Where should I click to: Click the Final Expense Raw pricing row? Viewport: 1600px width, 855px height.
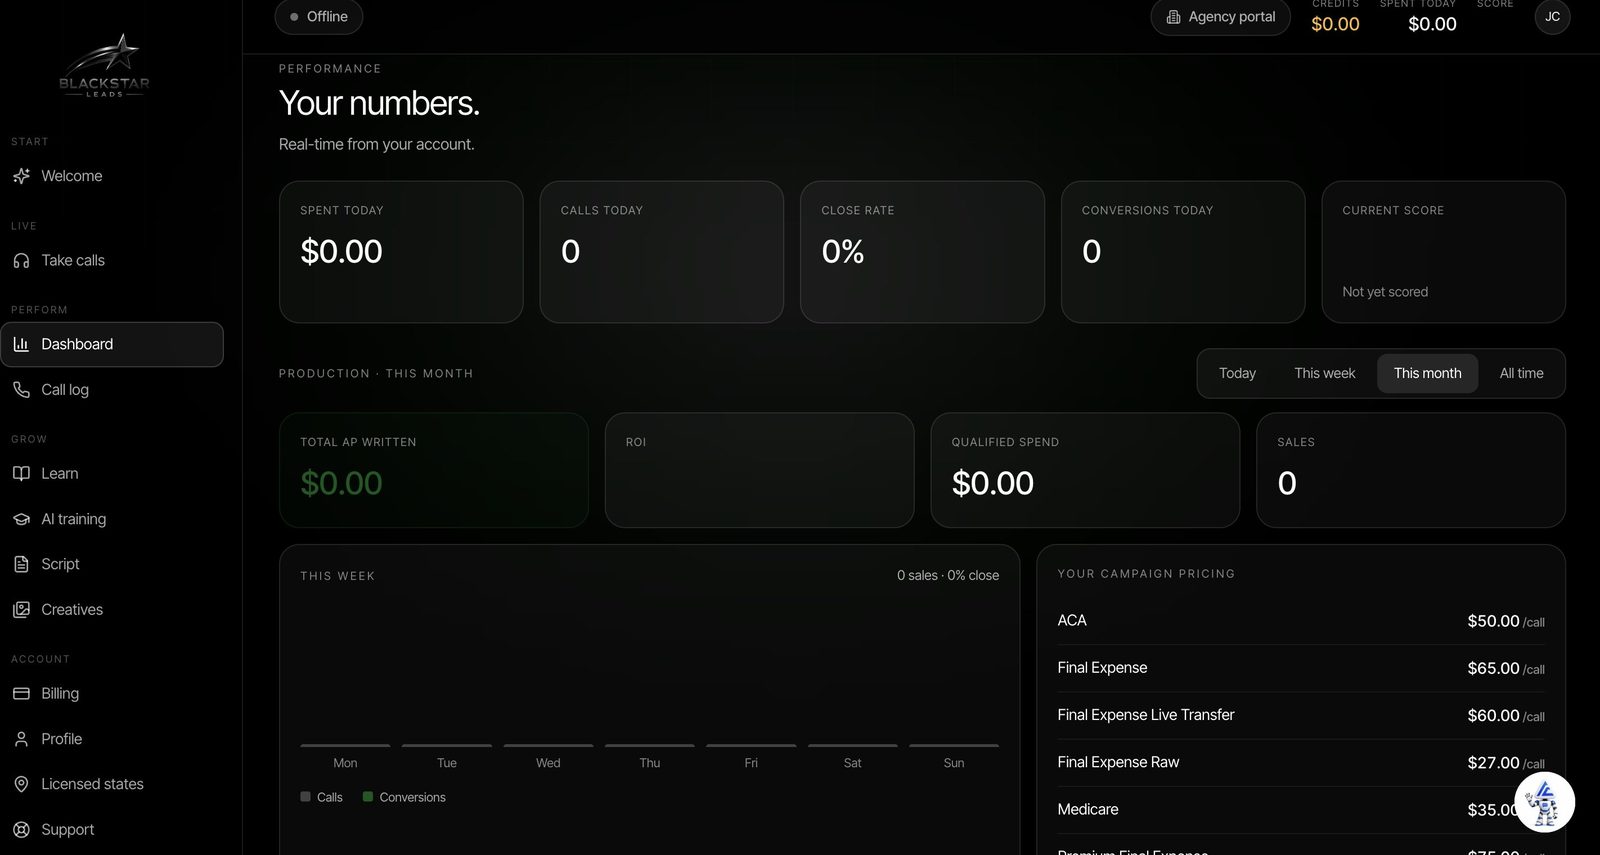coord(1301,763)
